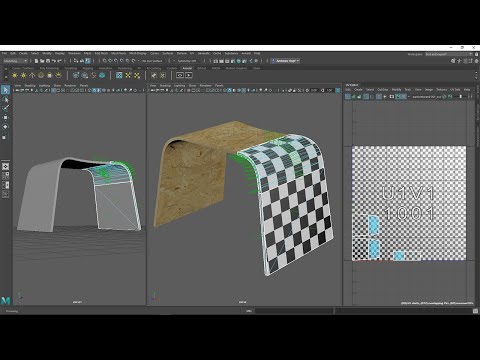Viewport: 480px width, 360px height.
Task: Toggle UV Editor wireframe display first icon
Action: click(x=348, y=97)
